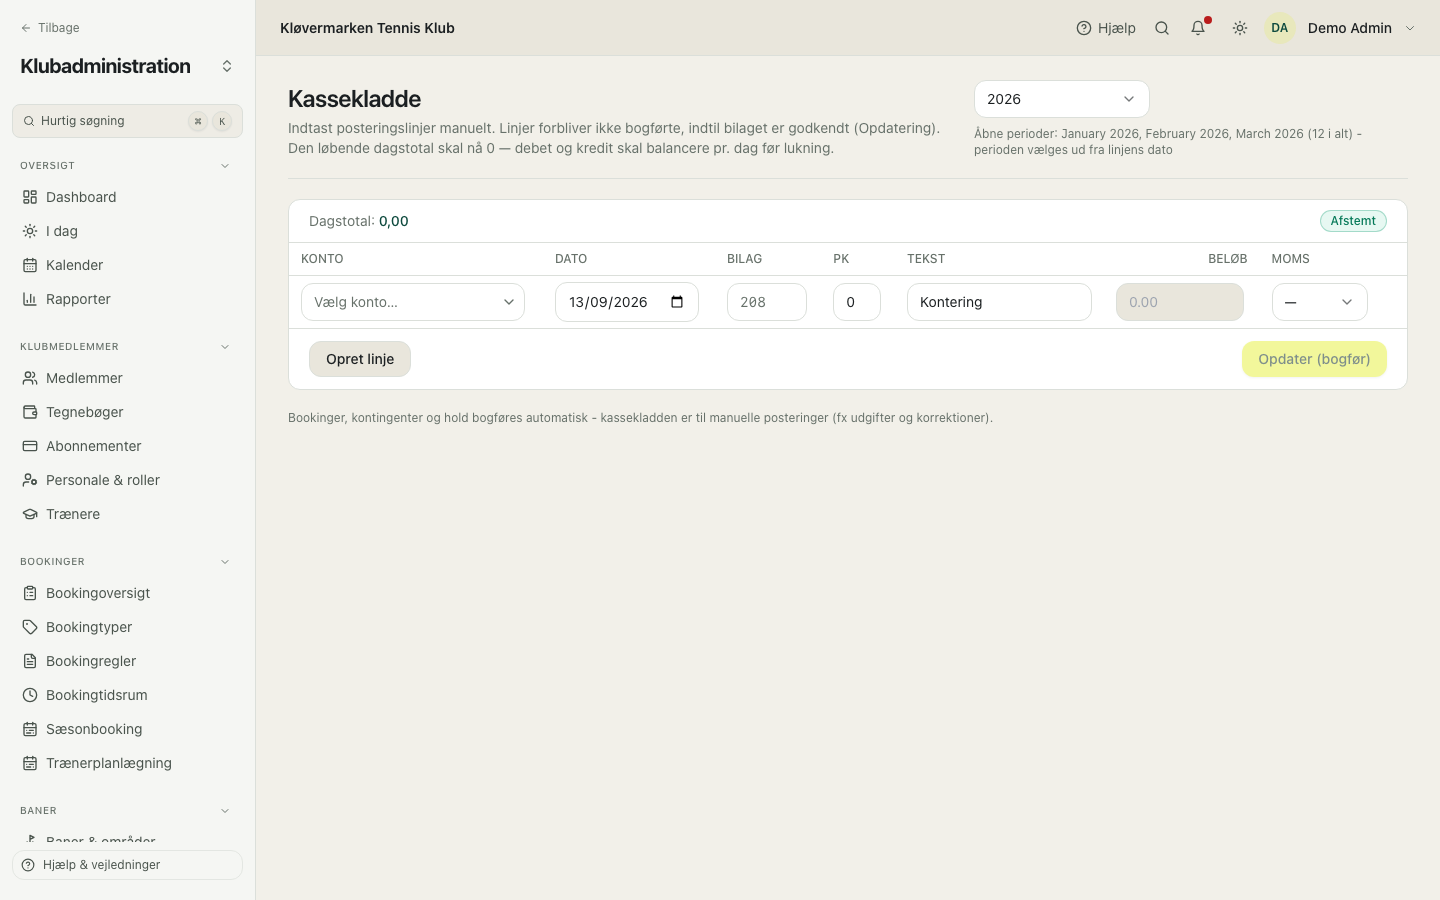
Task: Click the Bilag number field
Action: click(767, 302)
